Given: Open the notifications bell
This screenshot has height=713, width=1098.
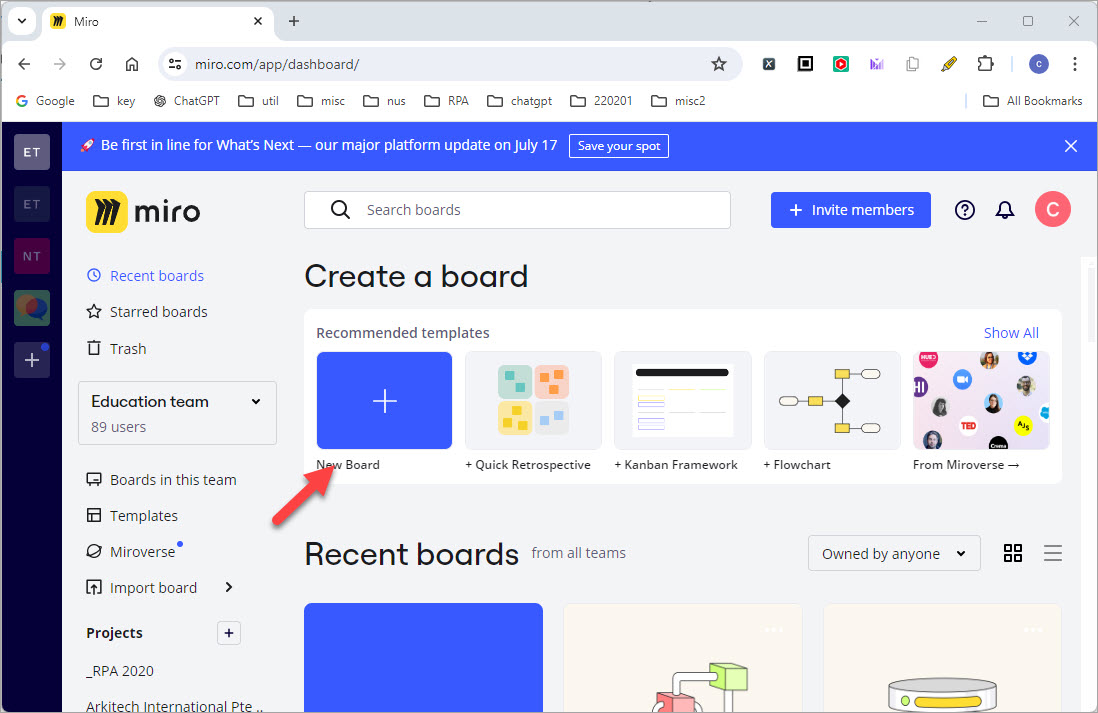Looking at the screenshot, I should (x=1005, y=210).
